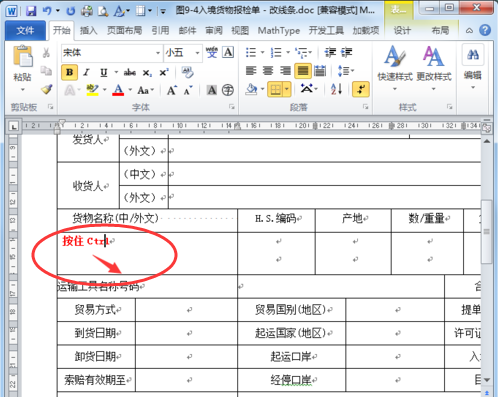Toggle Subscript formatting
The height and width of the screenshot is (397, 498).
pos(147,72)
